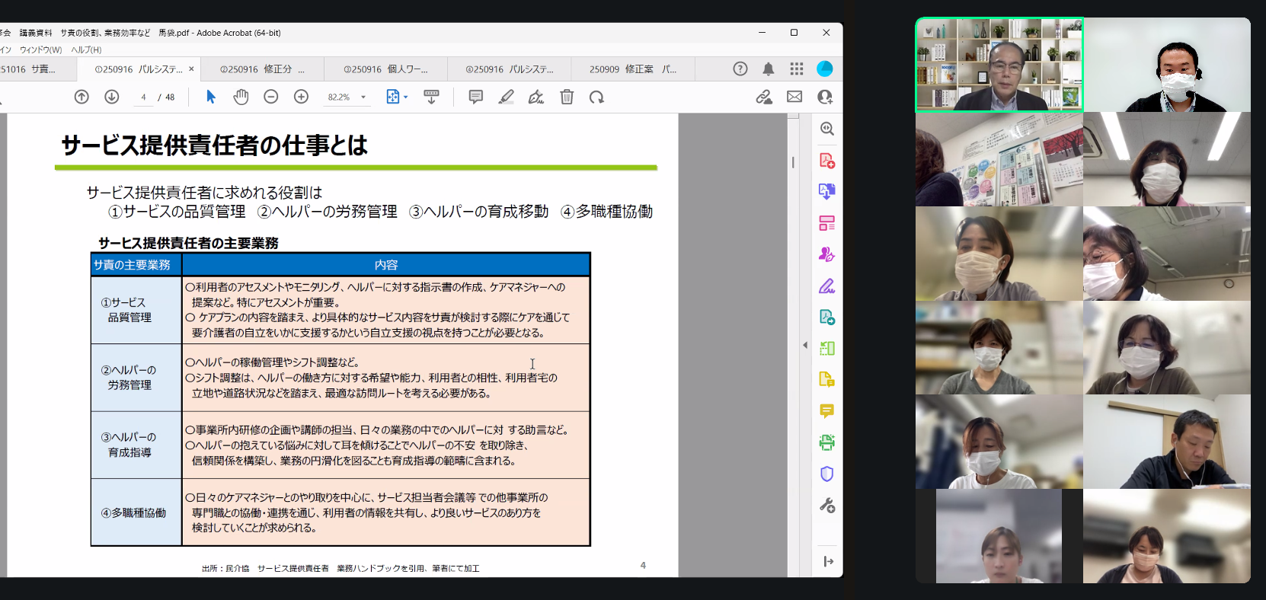Go to next page with down arrow
Image resolution: width=1266 pixels, height=600 pixels.
click(x=112, y=97)
